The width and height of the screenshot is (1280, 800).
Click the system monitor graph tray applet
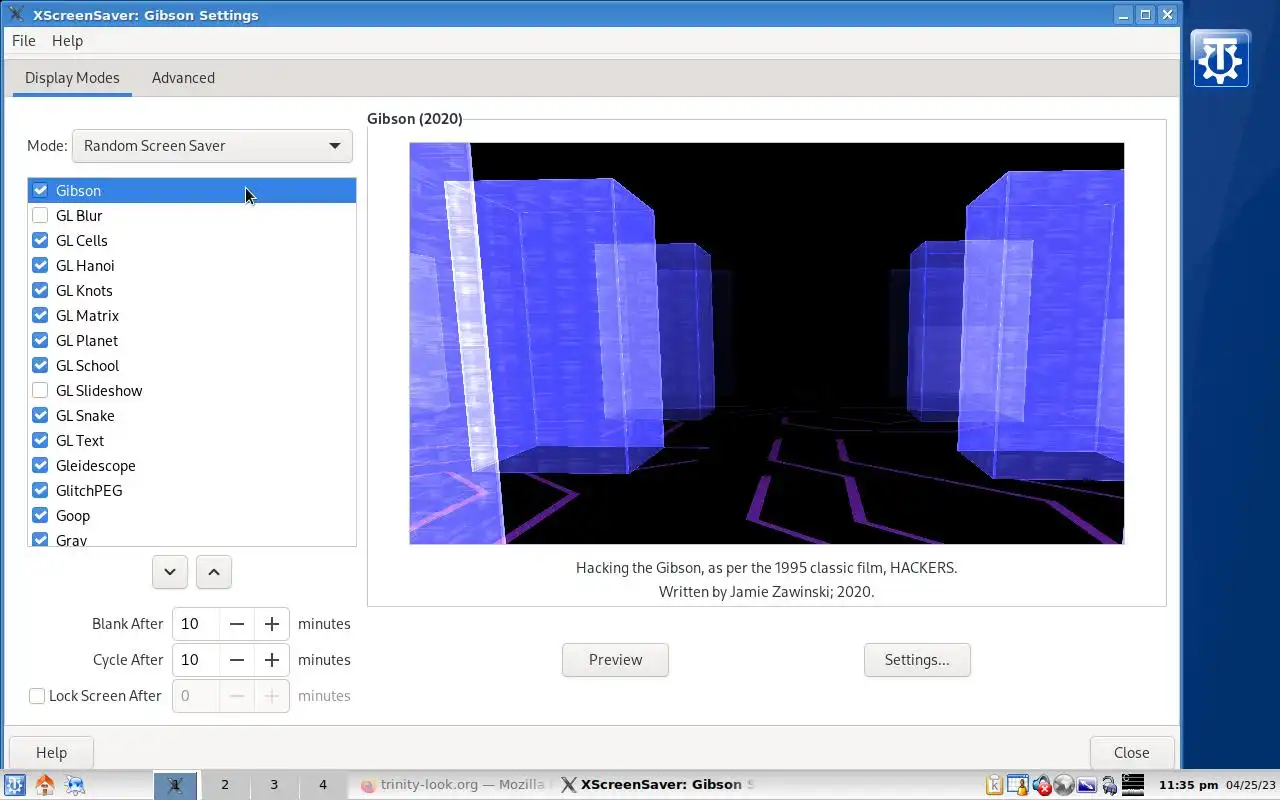coord(1133,785)
